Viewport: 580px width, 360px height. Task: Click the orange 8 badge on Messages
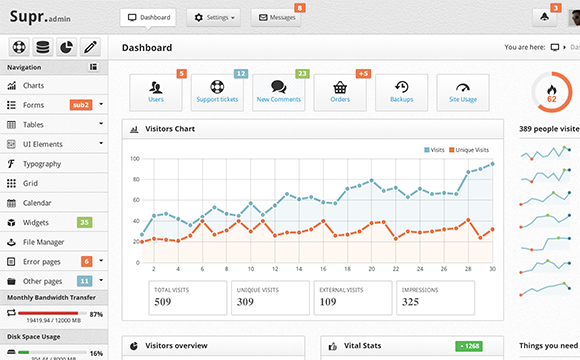point(300,8)
